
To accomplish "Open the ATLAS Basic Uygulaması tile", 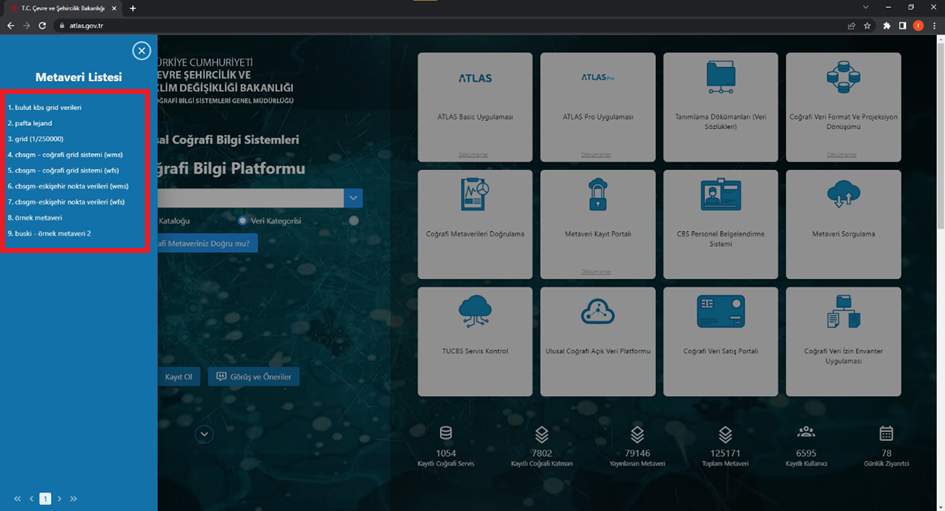I will pyautogui.click(x=475, y=107).
